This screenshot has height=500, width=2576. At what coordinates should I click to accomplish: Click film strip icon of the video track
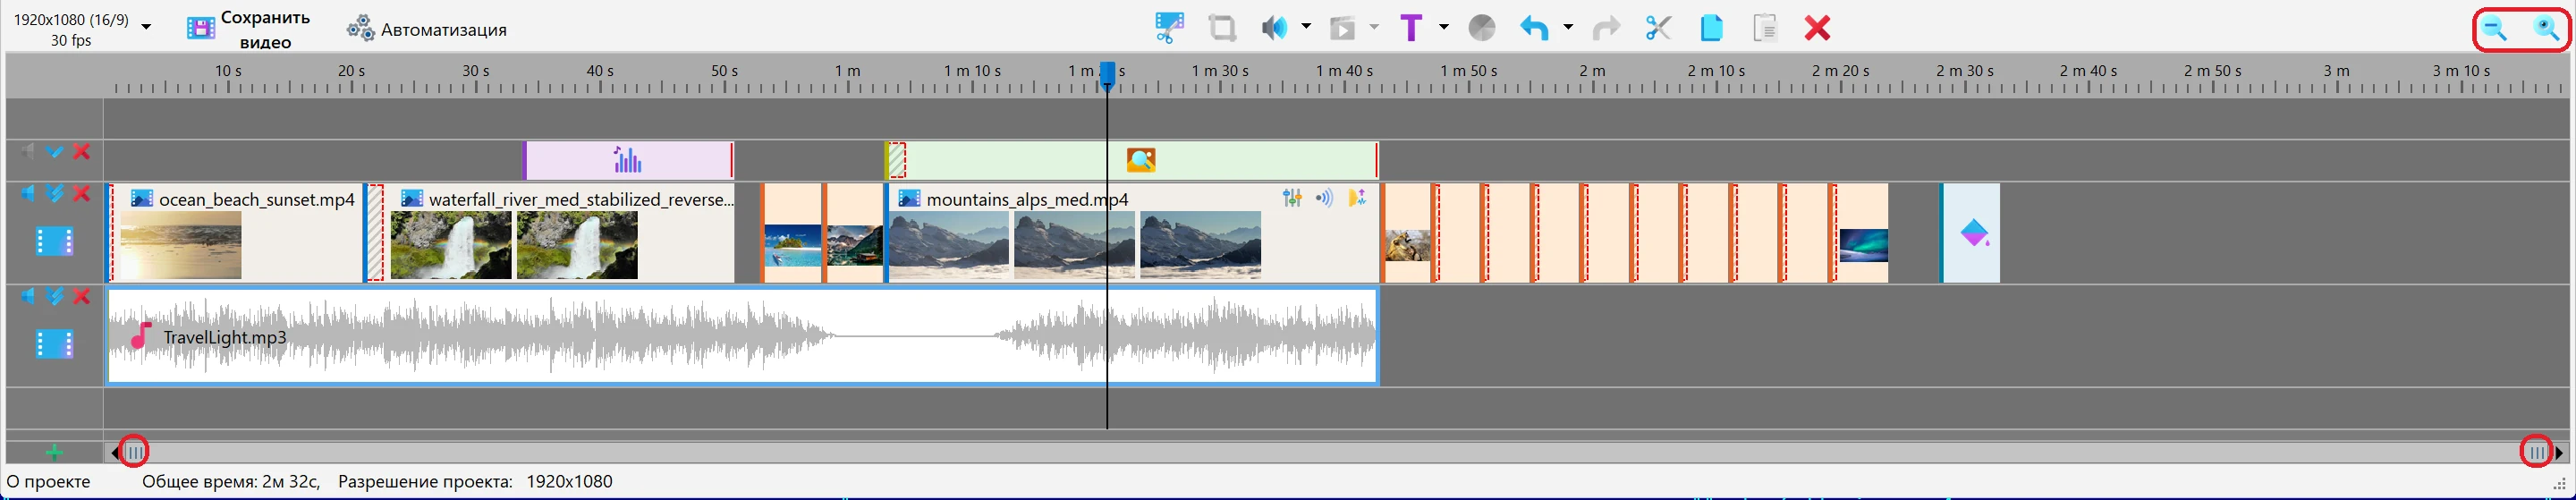54,241
